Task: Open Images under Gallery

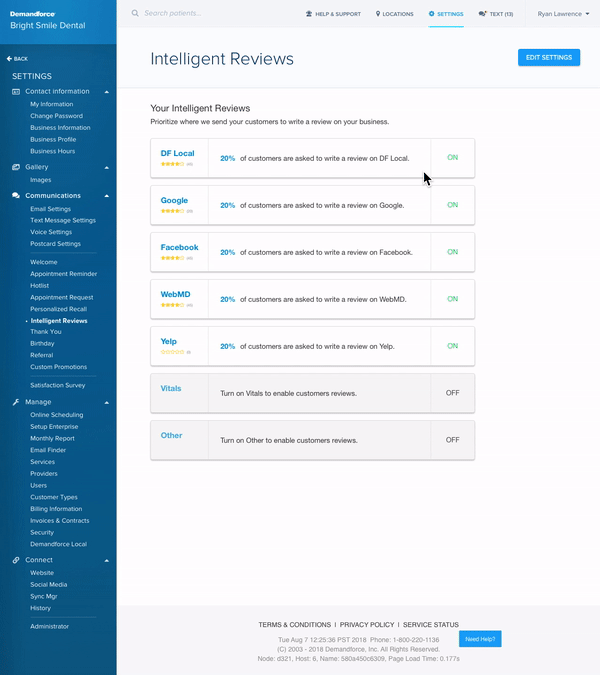Action: click(40, 180)
